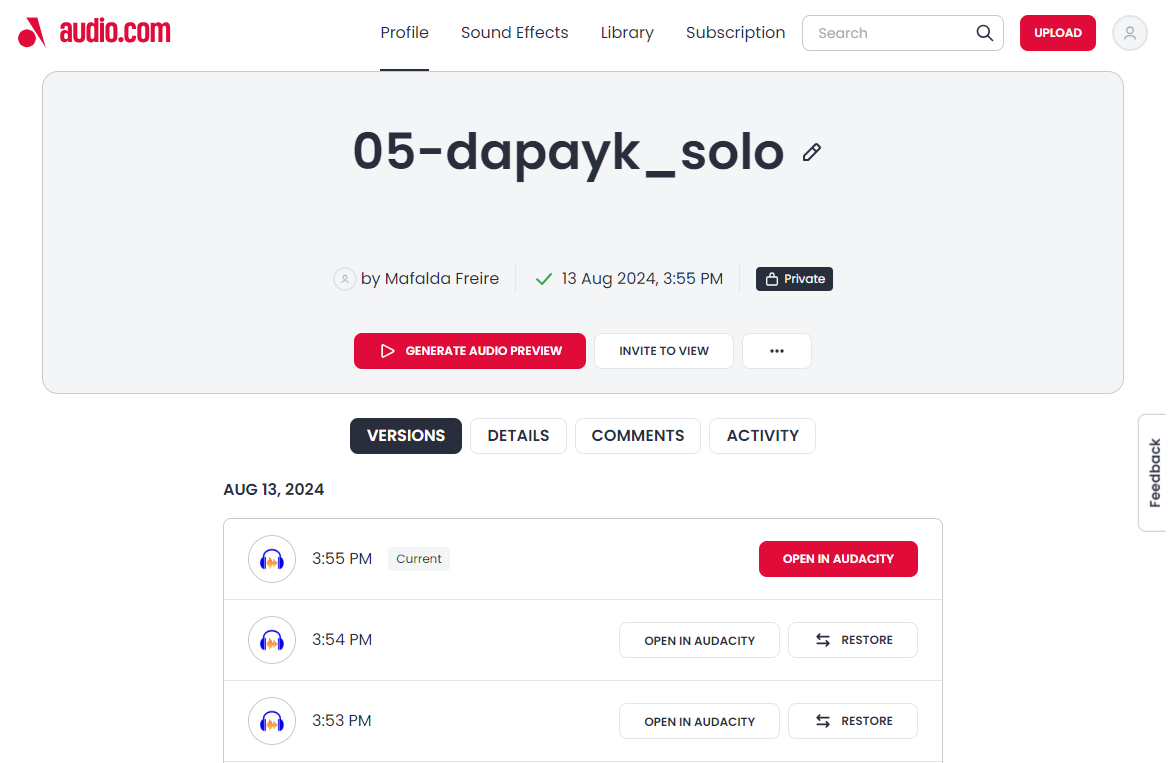Click the audio.com logo
Image resolution: width=1168 pixels, height=763 pixels.
coord(94,33)
